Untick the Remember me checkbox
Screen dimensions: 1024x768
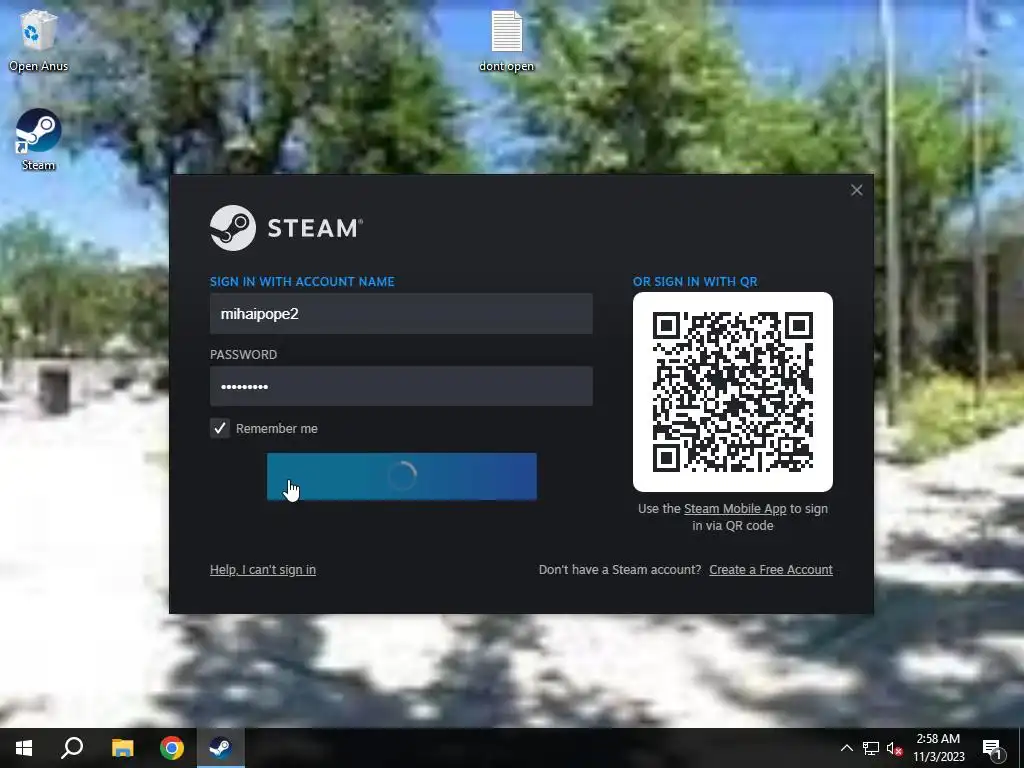pos(220,428)
